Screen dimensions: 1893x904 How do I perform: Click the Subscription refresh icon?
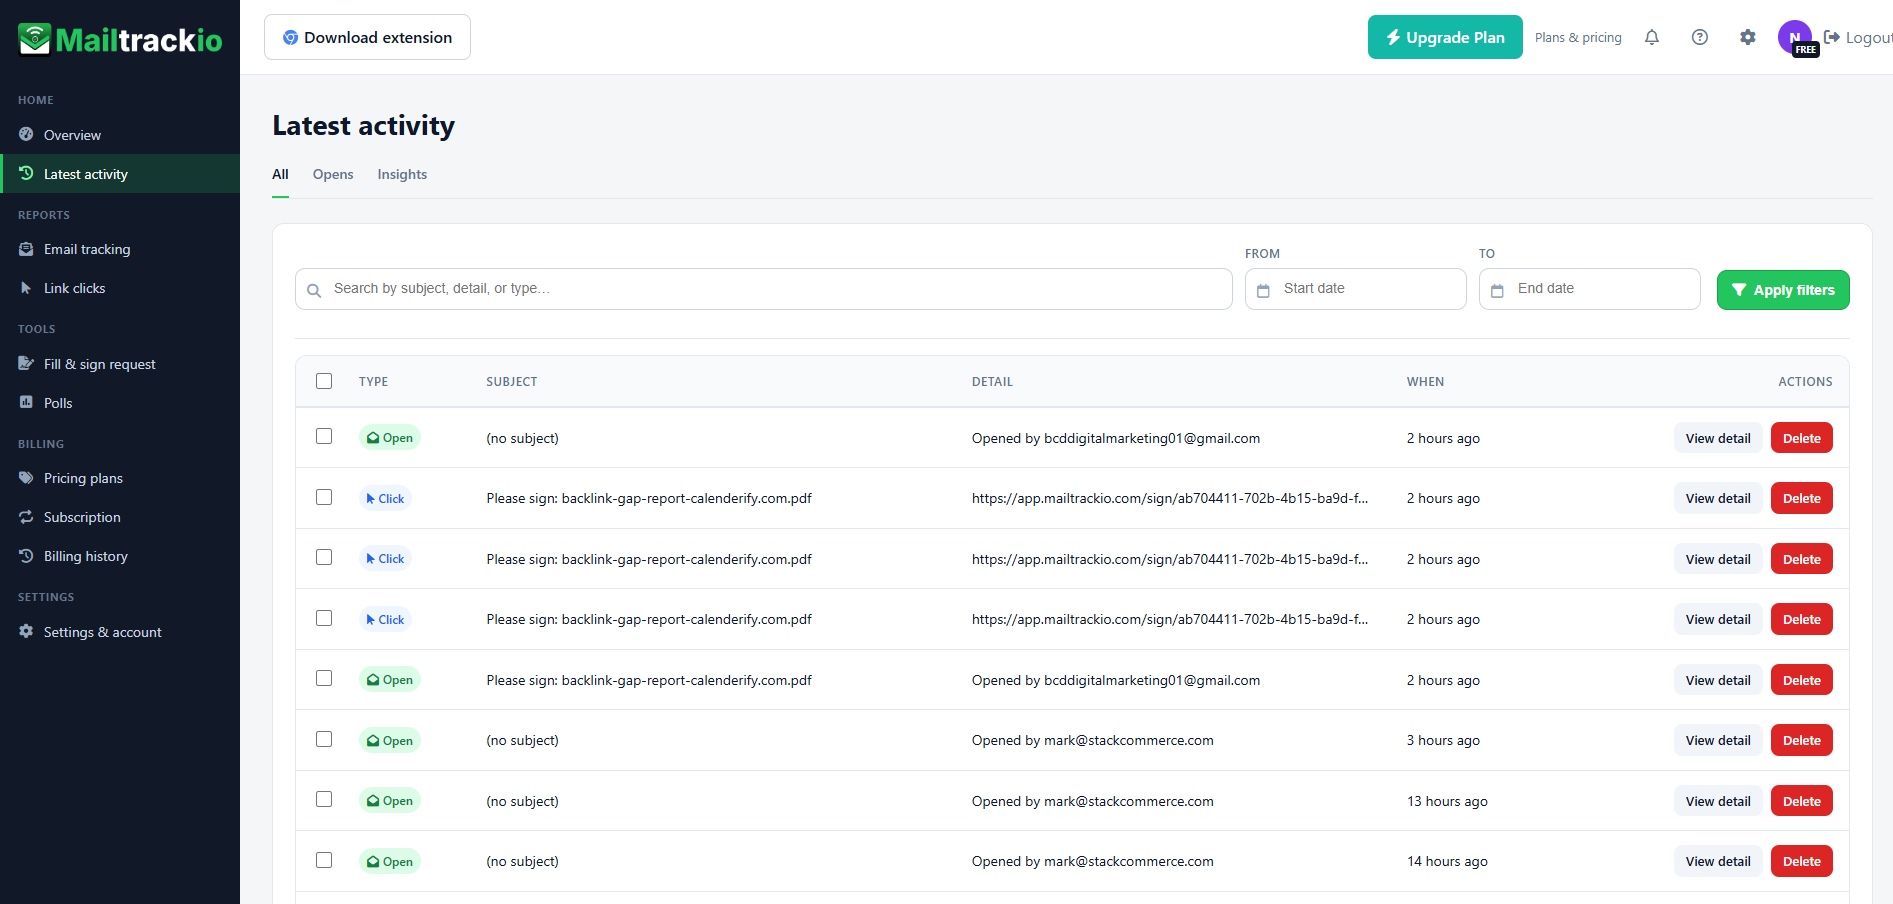point(26,517)
